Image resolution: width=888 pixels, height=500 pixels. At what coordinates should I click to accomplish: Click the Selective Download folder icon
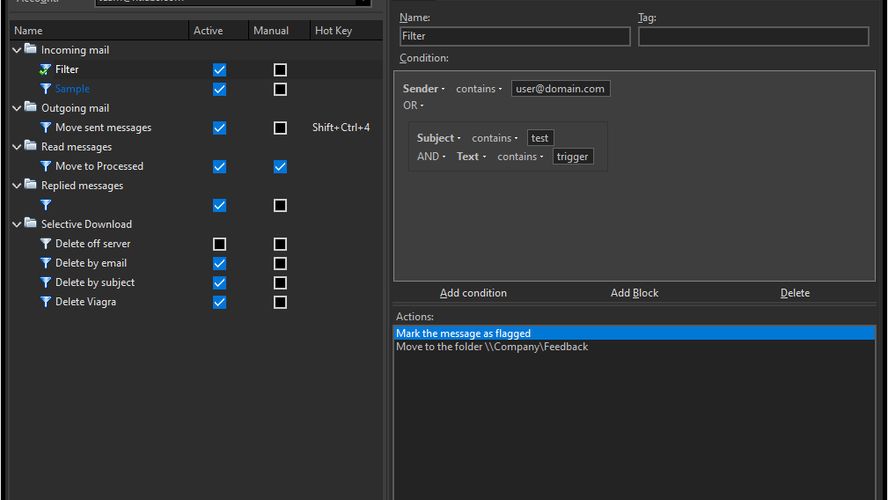(x=31, y=224)
